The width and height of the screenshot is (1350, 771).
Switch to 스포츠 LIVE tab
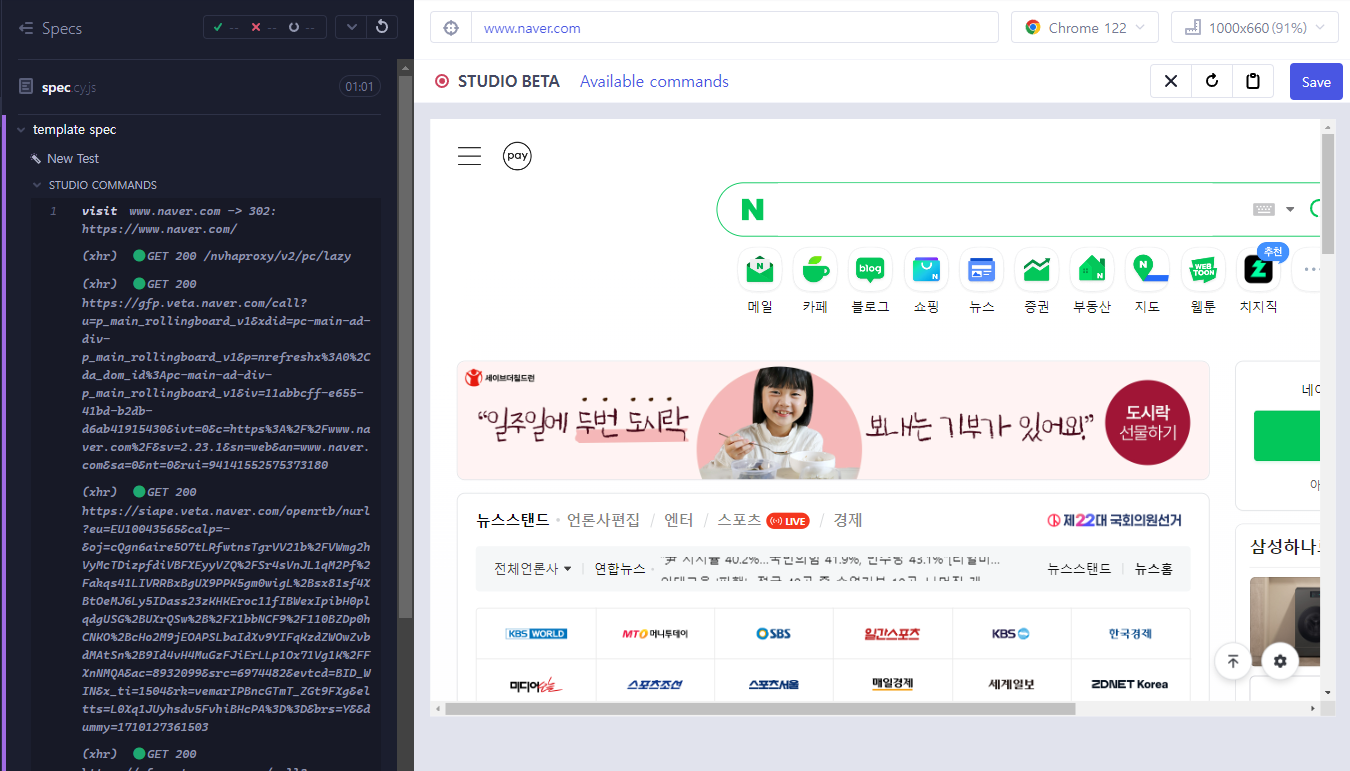coord(763,520)
